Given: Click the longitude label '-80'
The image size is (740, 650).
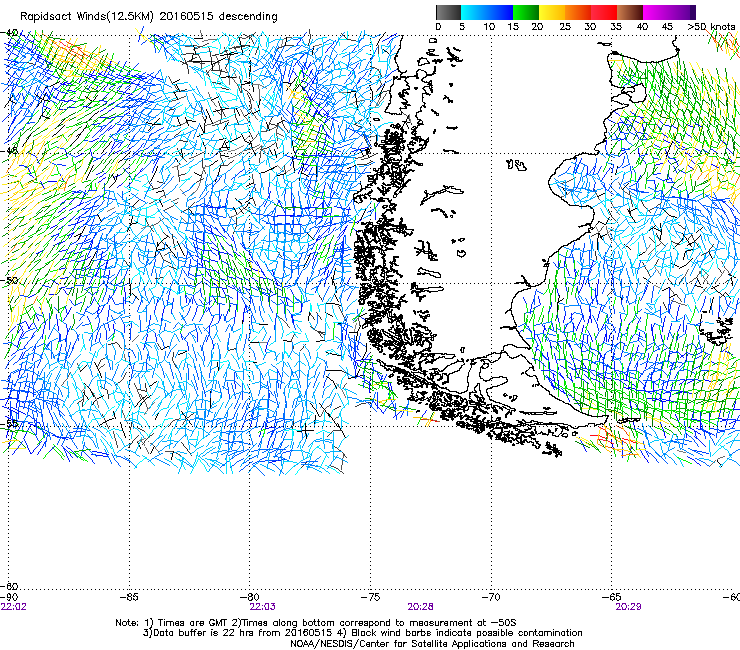Looking at the screenshot, I should (x=250, y=597).
